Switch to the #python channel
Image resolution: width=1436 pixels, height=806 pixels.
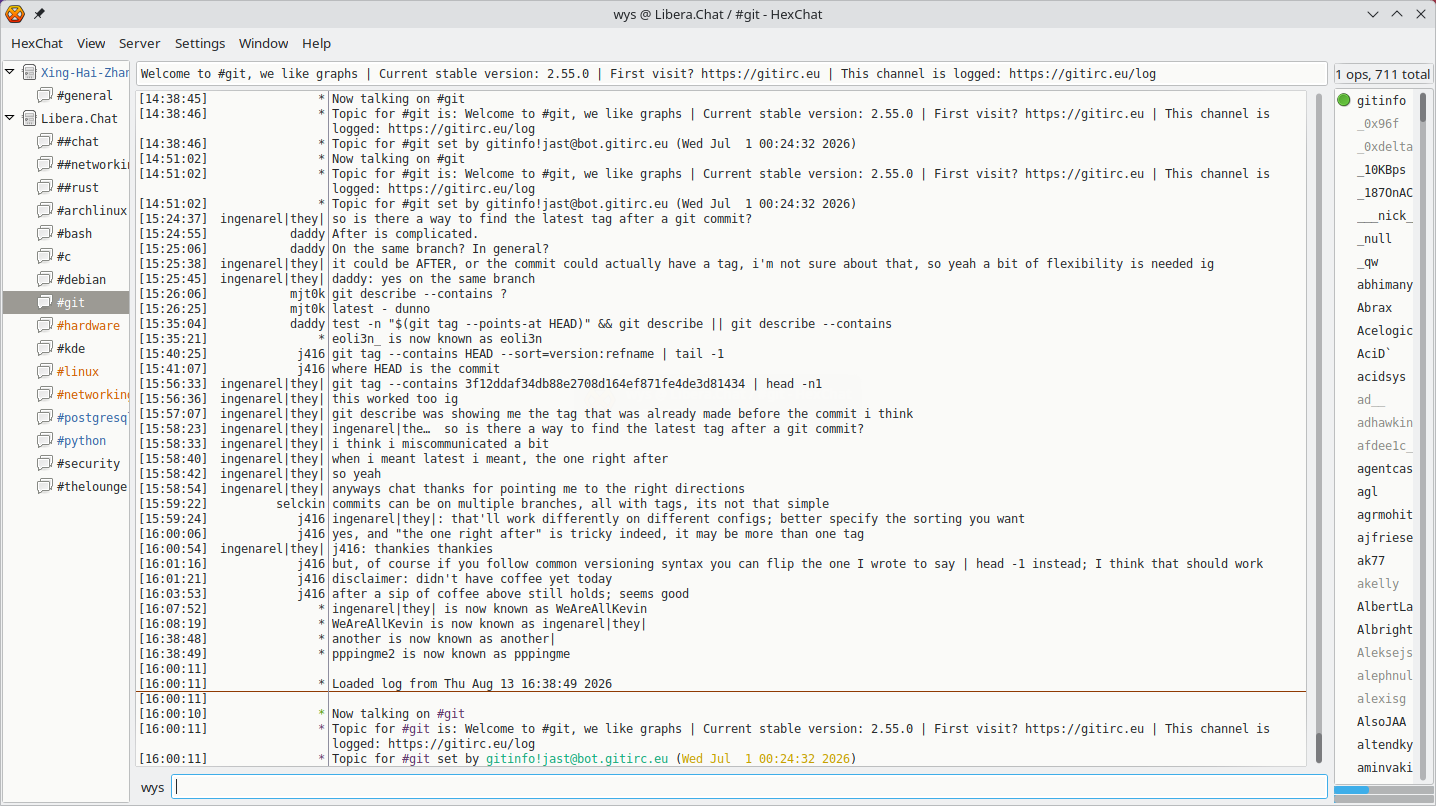(x=82, y=440)
